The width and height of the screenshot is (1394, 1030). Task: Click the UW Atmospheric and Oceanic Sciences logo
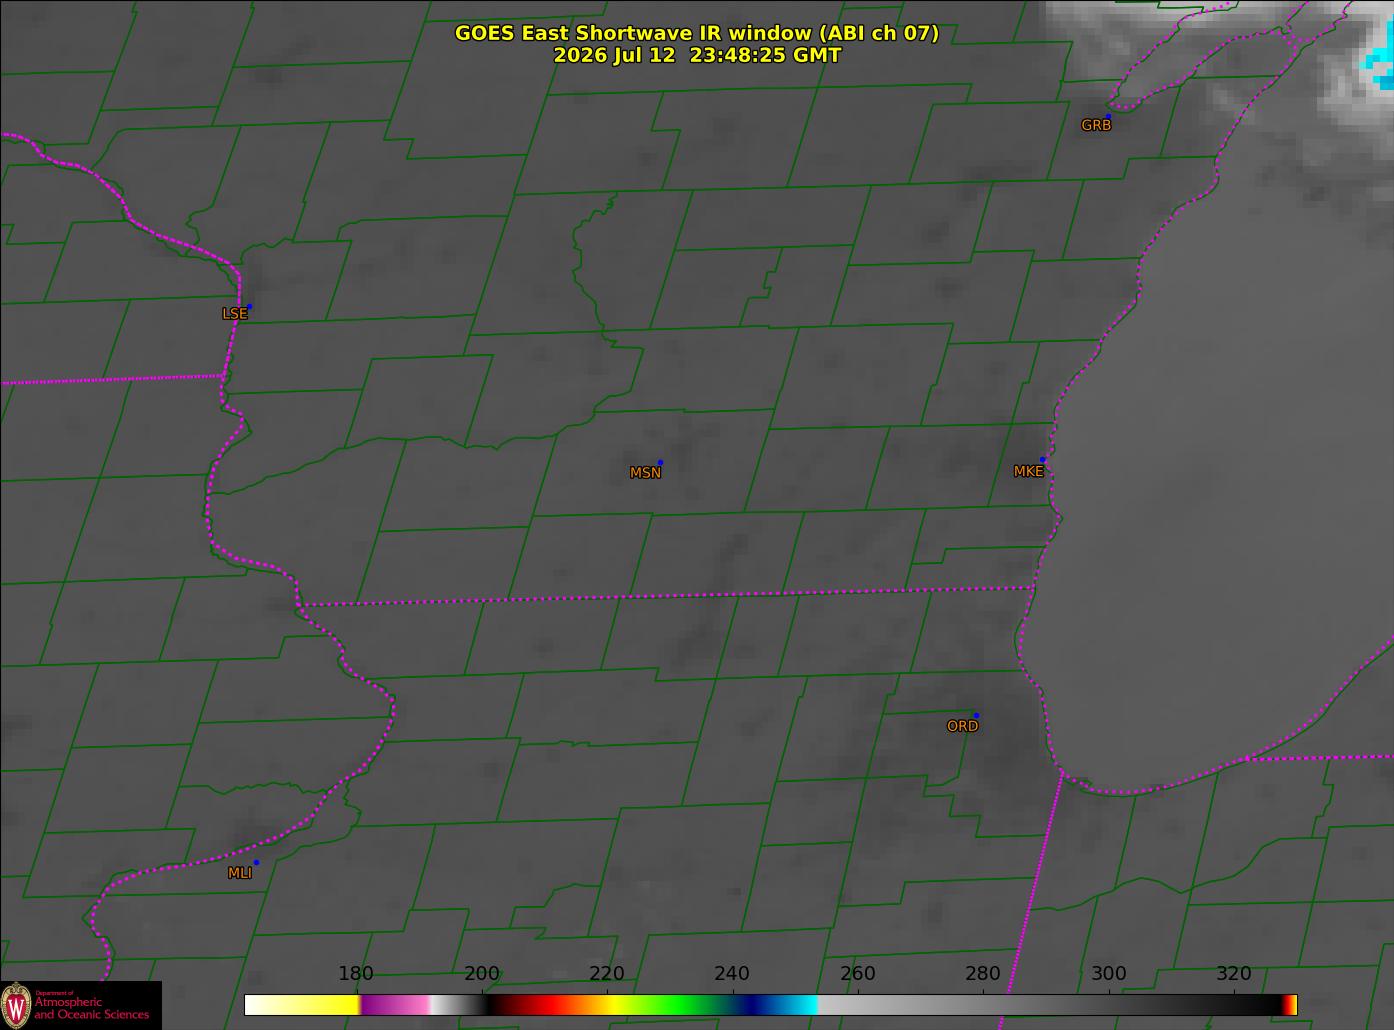[80, 1005]
